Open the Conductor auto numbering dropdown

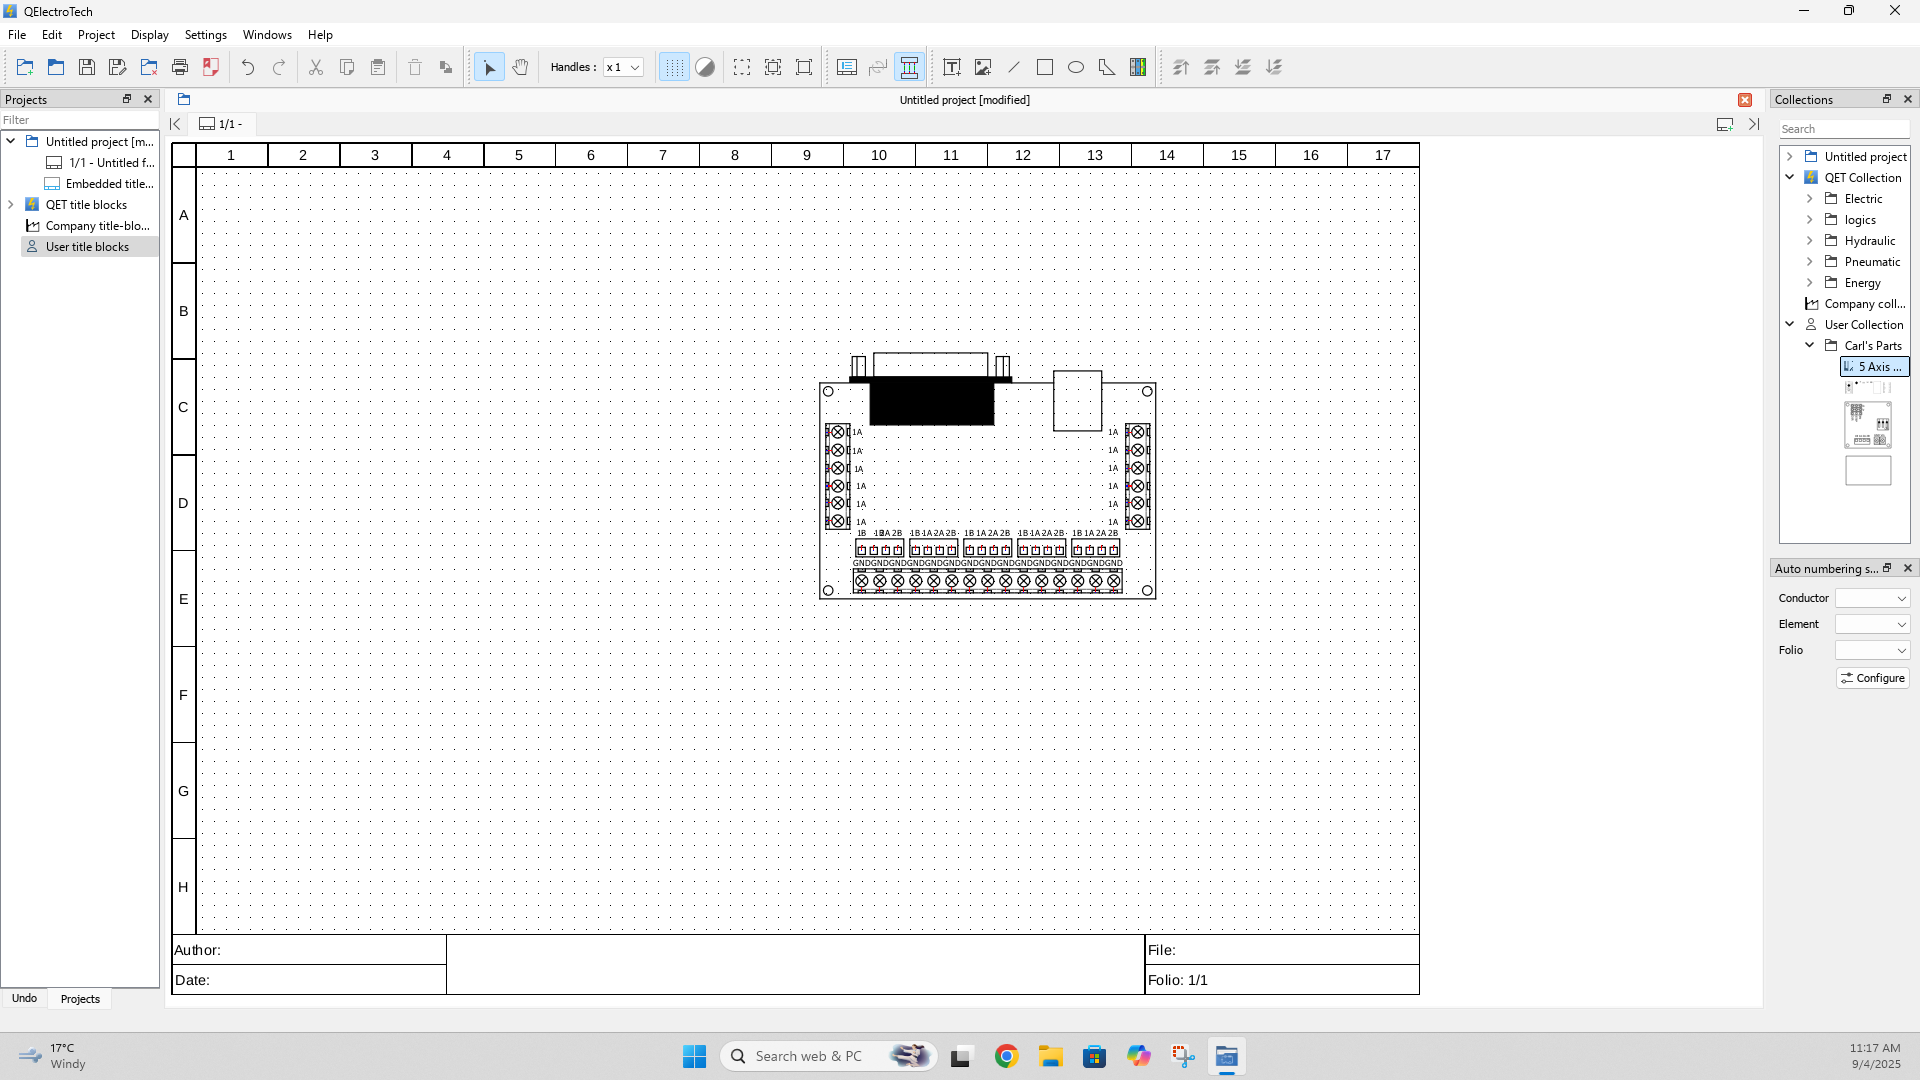[1872, 598]
